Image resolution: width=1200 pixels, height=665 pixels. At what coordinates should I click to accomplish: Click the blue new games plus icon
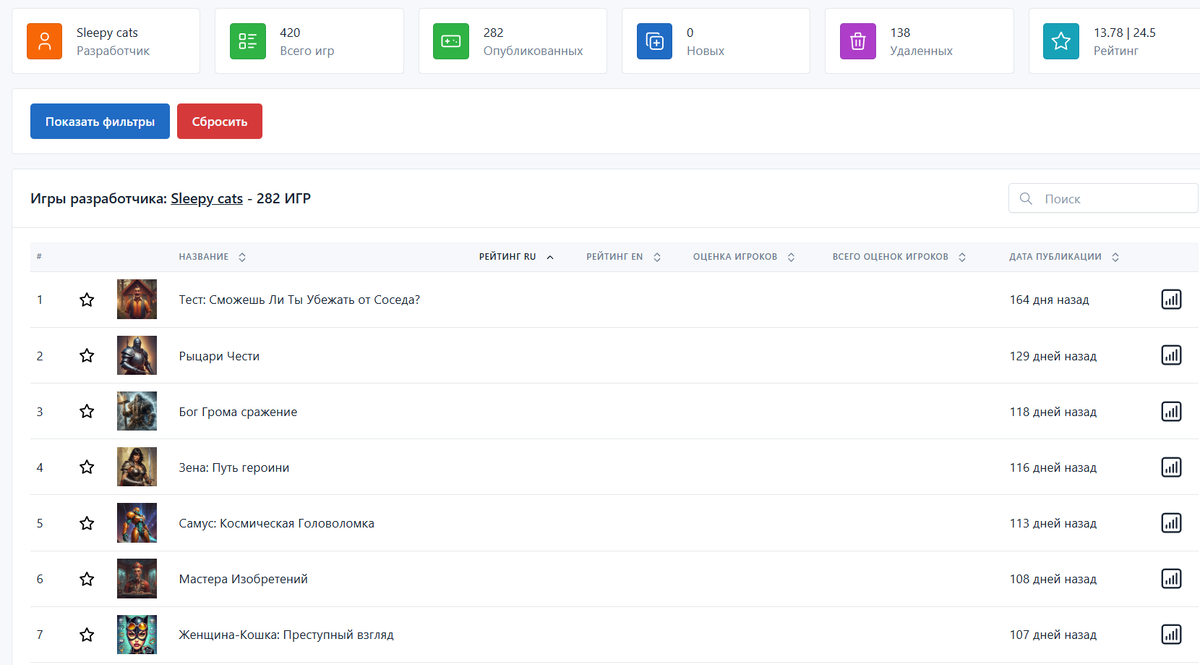[654, 41]
